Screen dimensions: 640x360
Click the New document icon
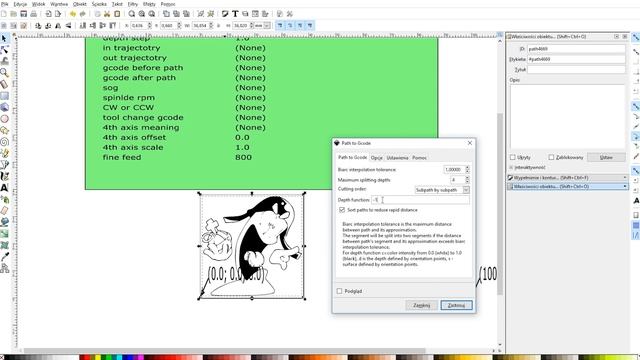[x=4, y=14]
